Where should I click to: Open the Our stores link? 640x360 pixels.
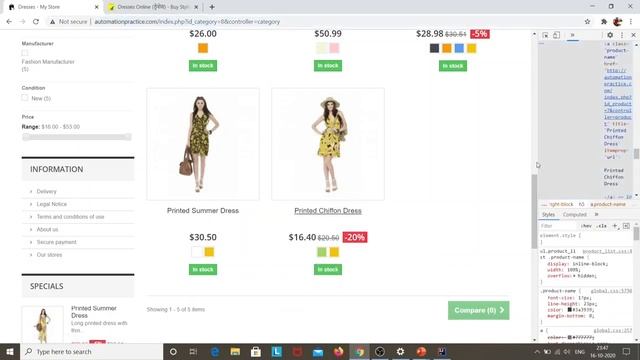(x=49, y=255)
